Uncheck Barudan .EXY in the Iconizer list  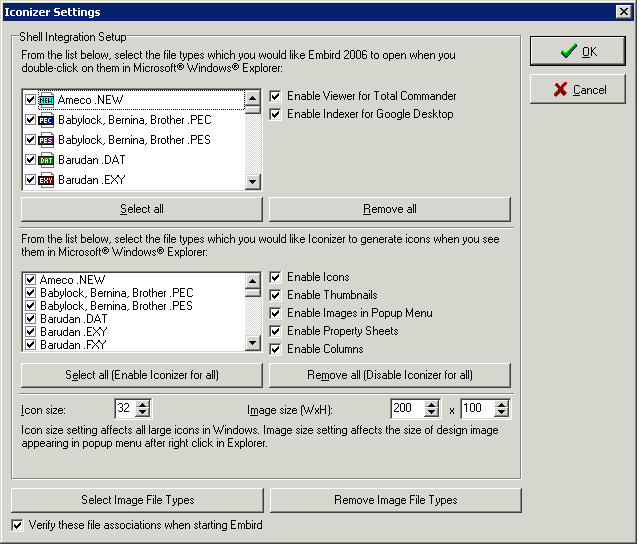30,332
